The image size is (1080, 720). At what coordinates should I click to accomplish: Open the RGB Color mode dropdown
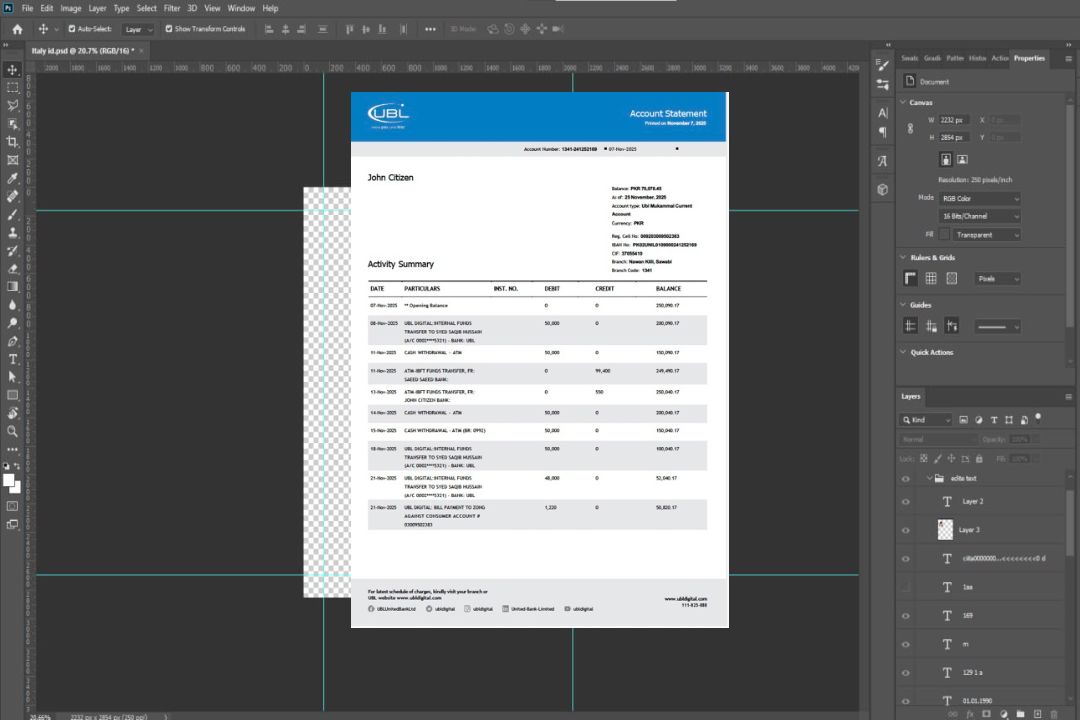(x=979, y=198)
